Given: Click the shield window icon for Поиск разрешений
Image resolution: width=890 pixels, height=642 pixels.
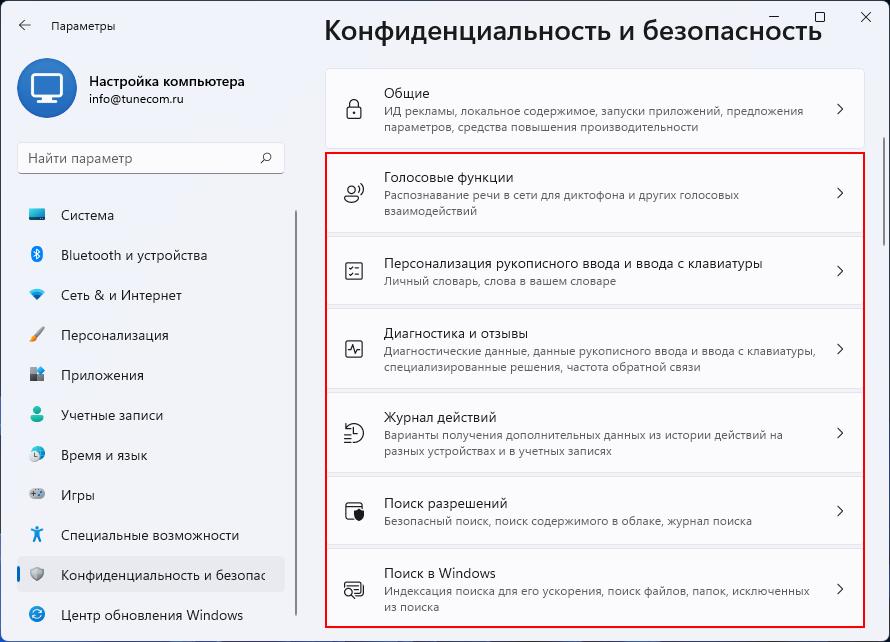Looking at the screenshot, I should coord(354,511).
